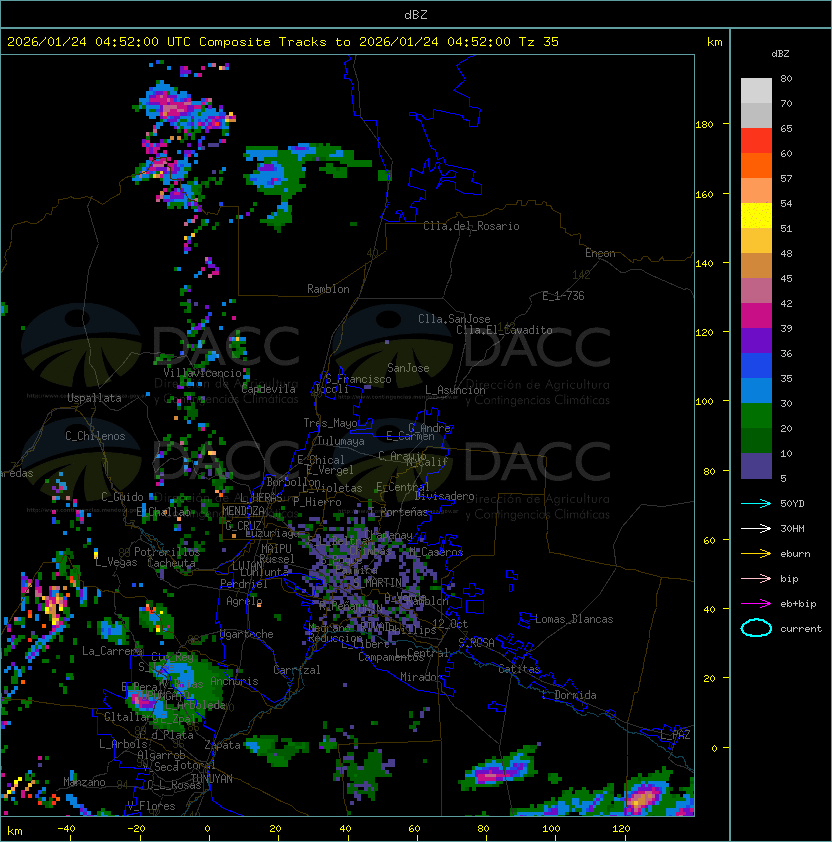Select the bright yellow 54 dBZ swatch
832x842 pixels.
click(756, 216)
